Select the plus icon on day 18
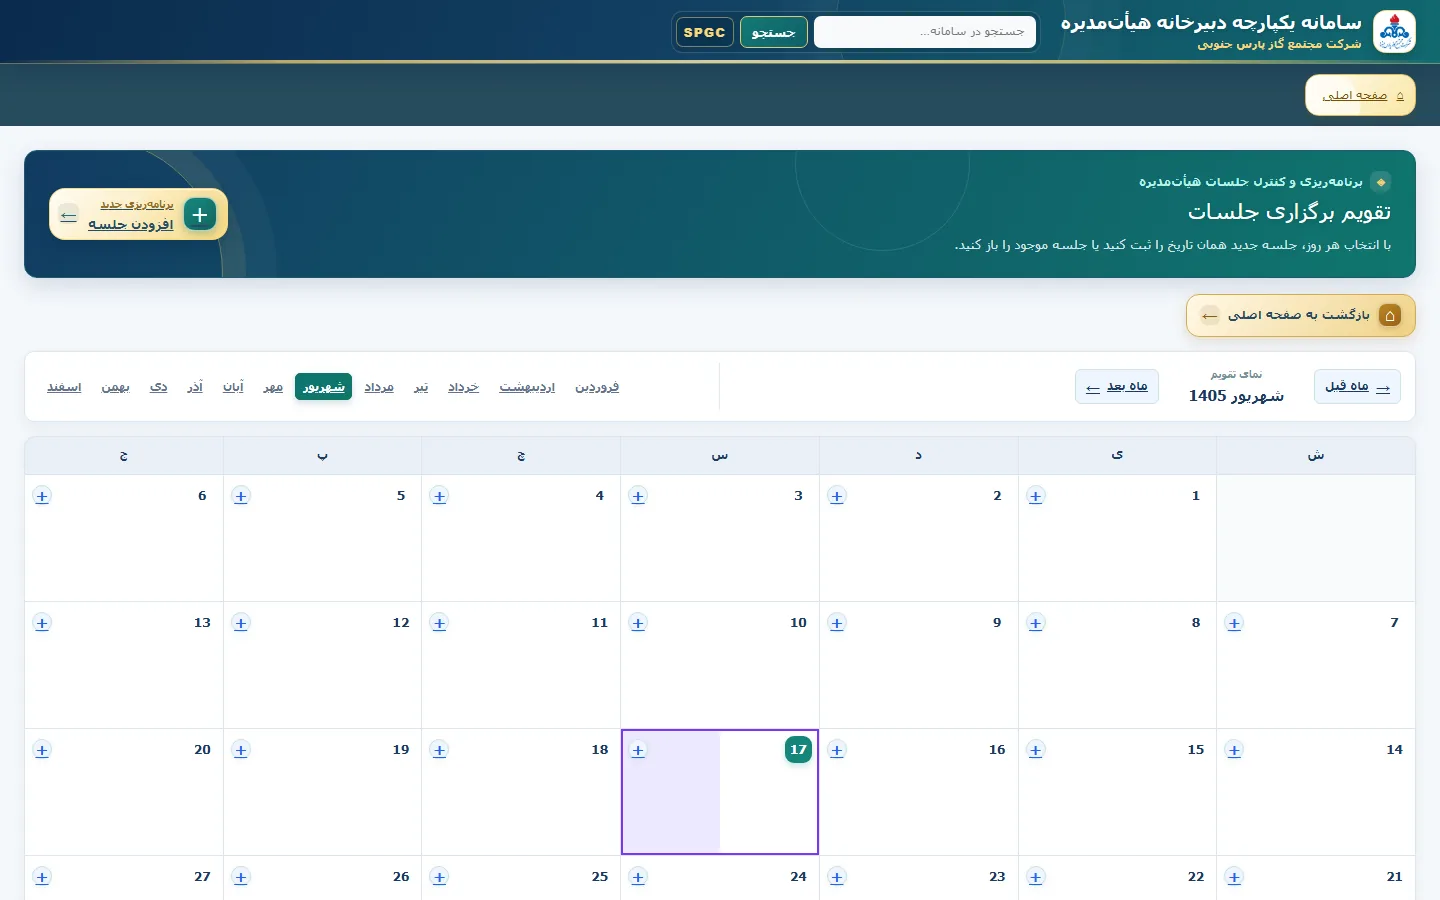Screen dimensions: 1440x900 (440, 750)
